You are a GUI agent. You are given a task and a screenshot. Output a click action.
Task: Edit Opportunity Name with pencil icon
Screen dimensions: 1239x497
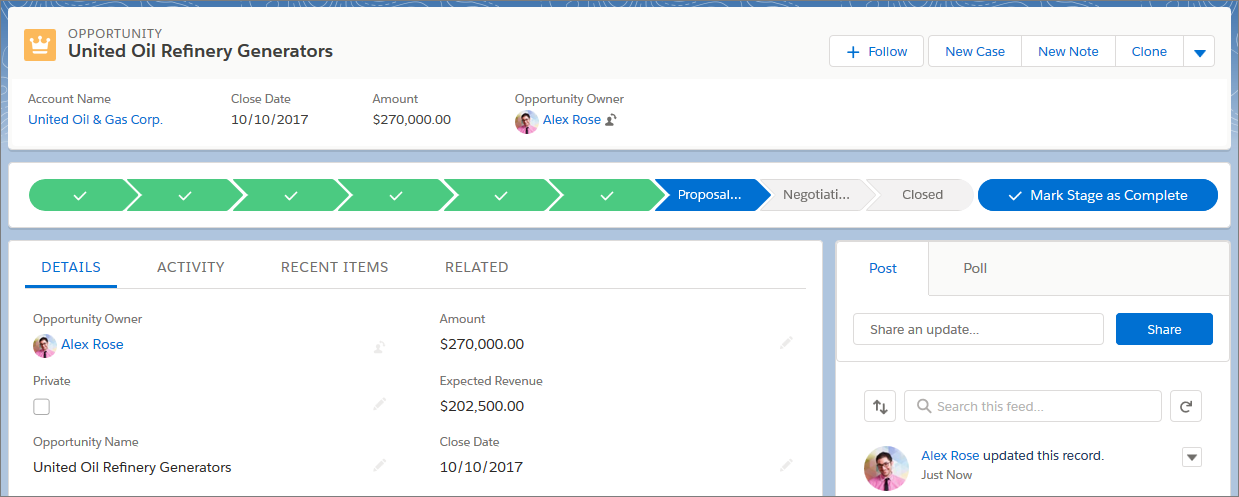379,465
